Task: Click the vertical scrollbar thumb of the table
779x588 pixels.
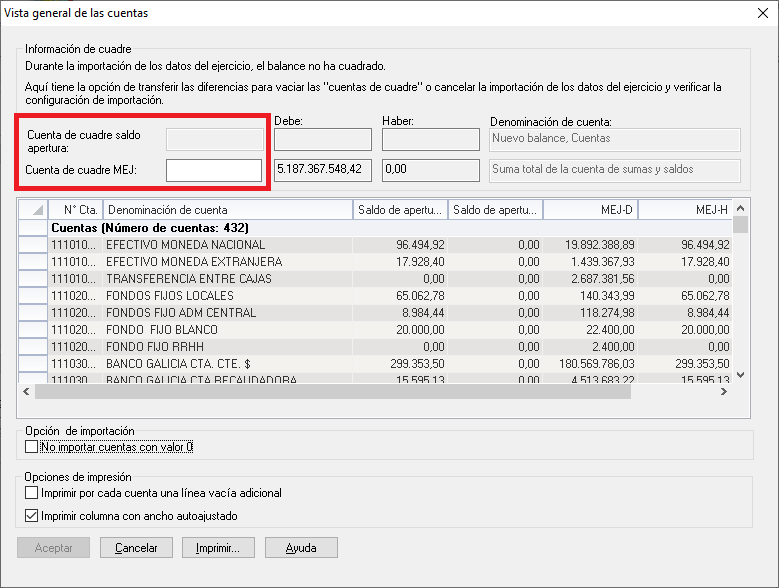Action: coord(740,224)
